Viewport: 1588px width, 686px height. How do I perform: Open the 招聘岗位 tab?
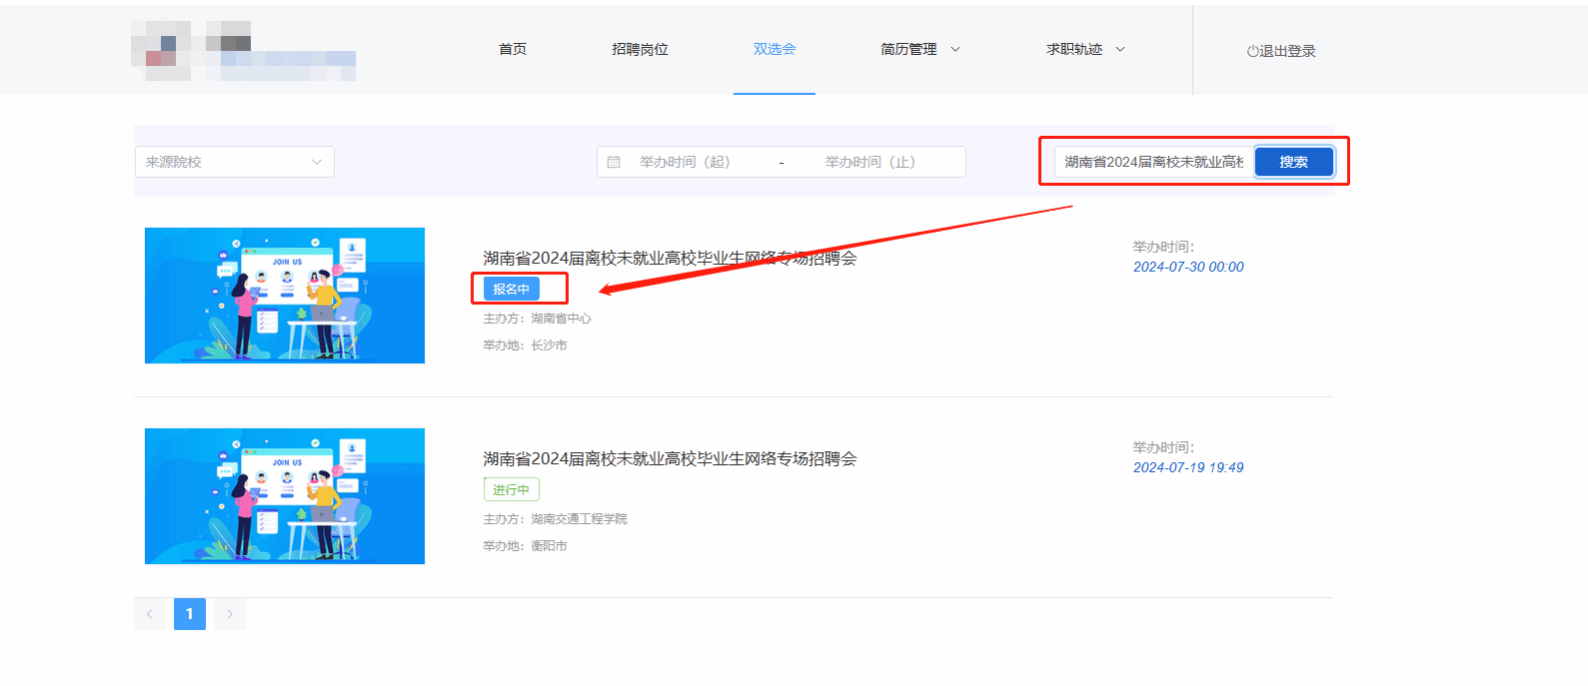640,49
